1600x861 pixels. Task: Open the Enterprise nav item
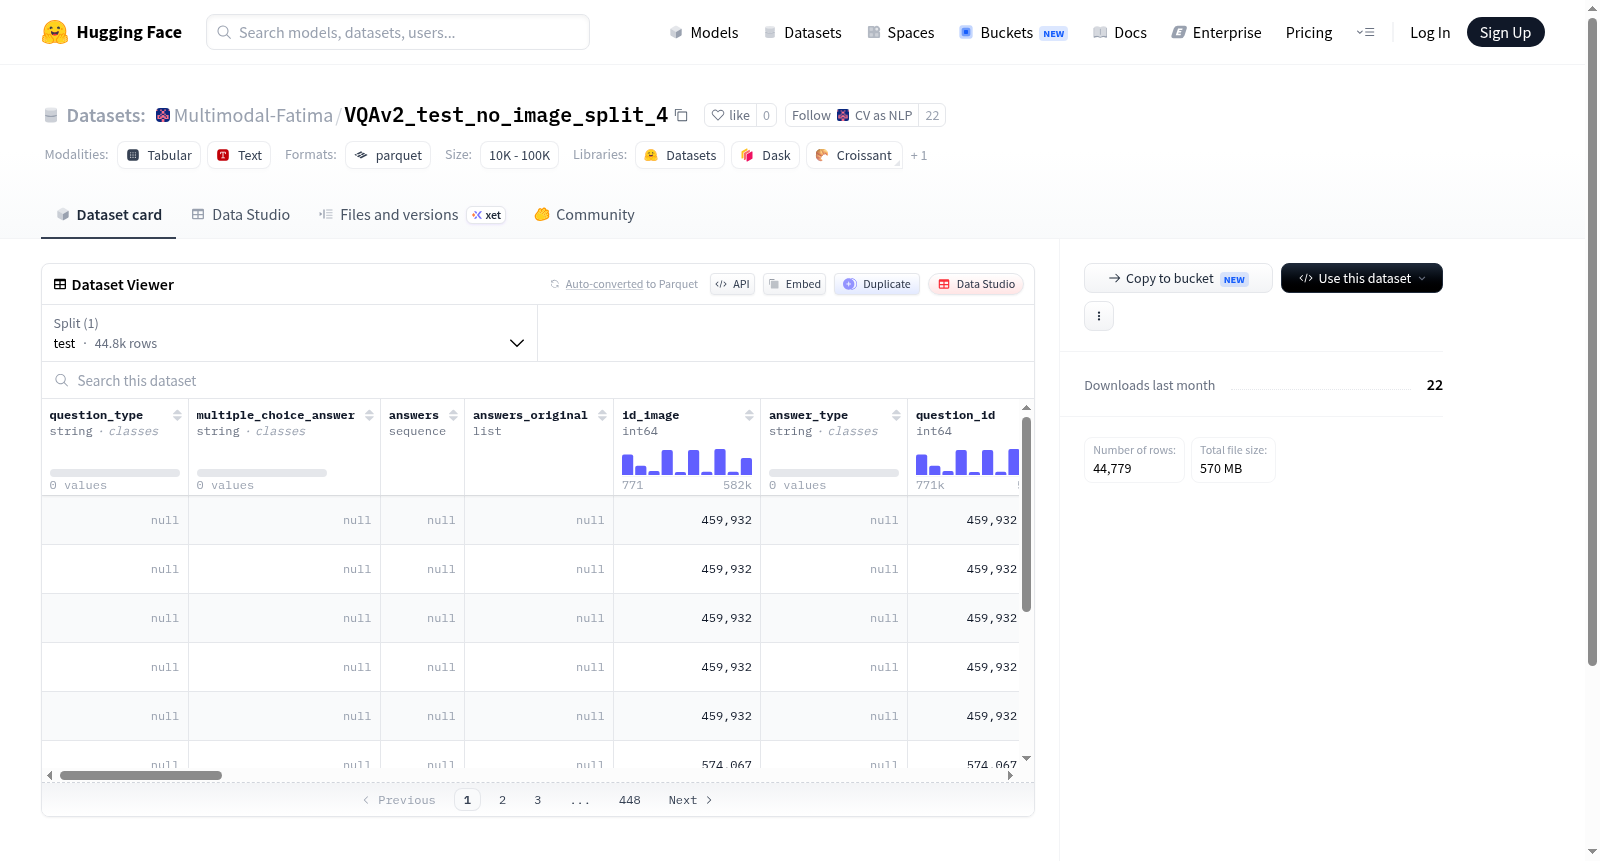click(x=1216, y=32)
